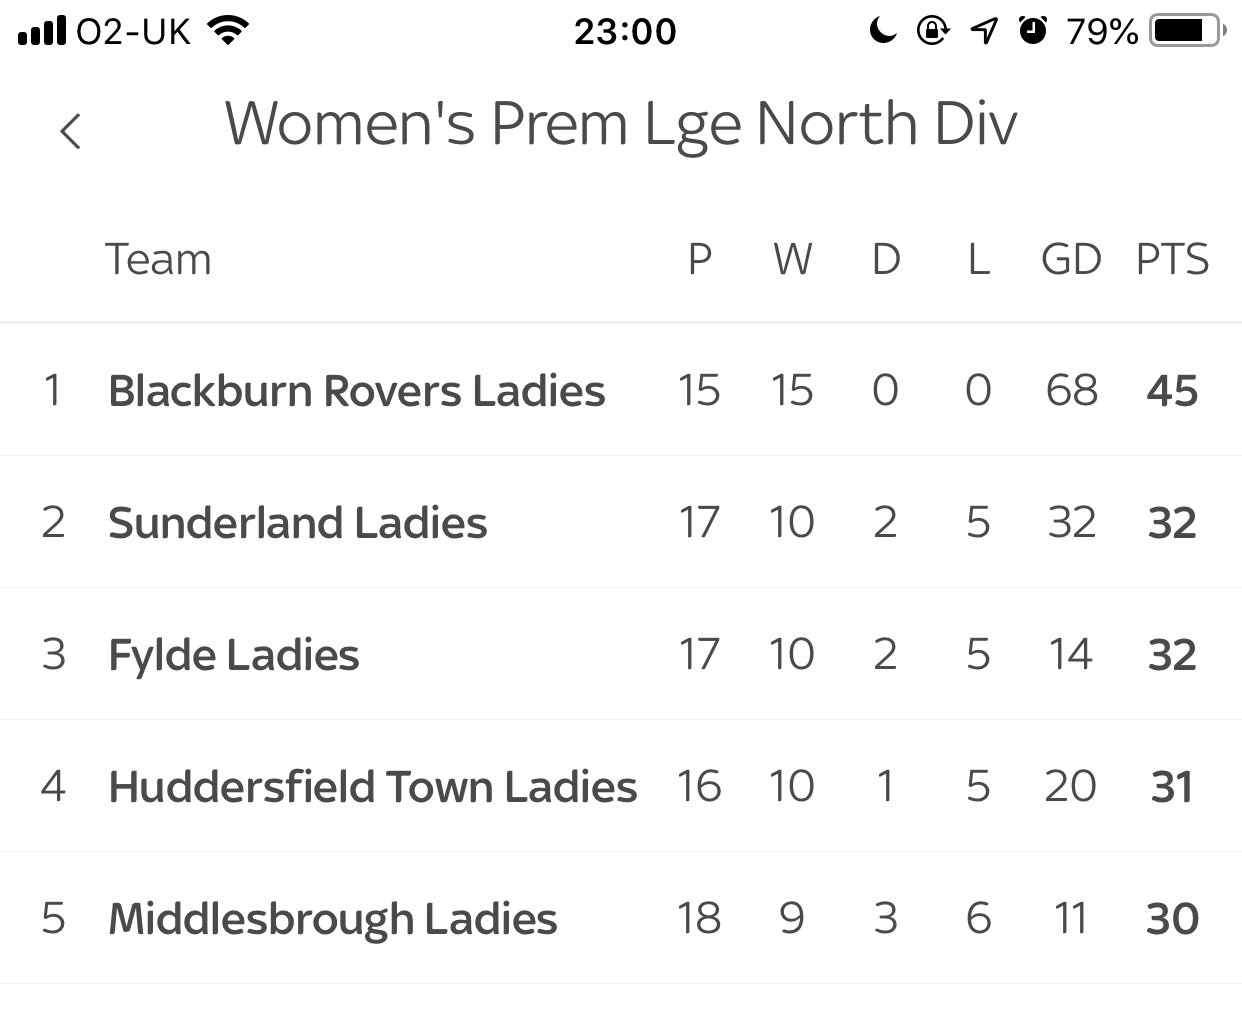Screen dimensions: 1242x1016
Task: Select Huddersfield Town Ladies entry
Action: 372,787
